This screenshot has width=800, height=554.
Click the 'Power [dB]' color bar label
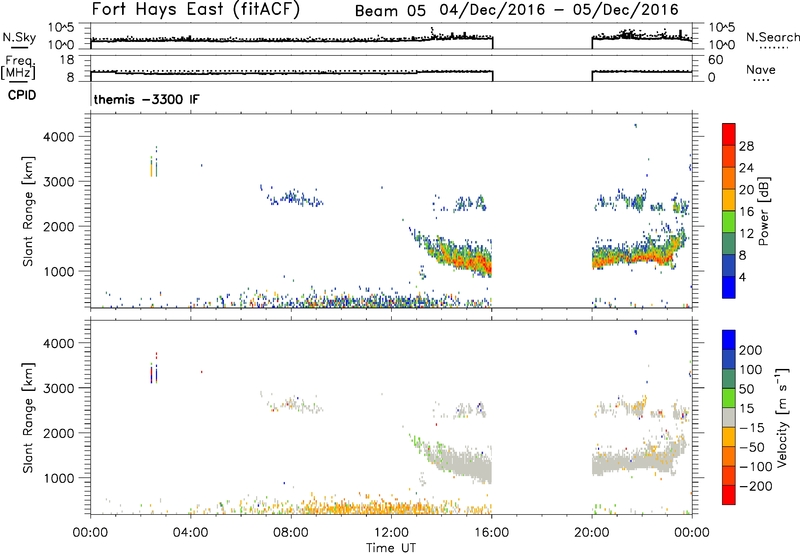tap(763, 211)
